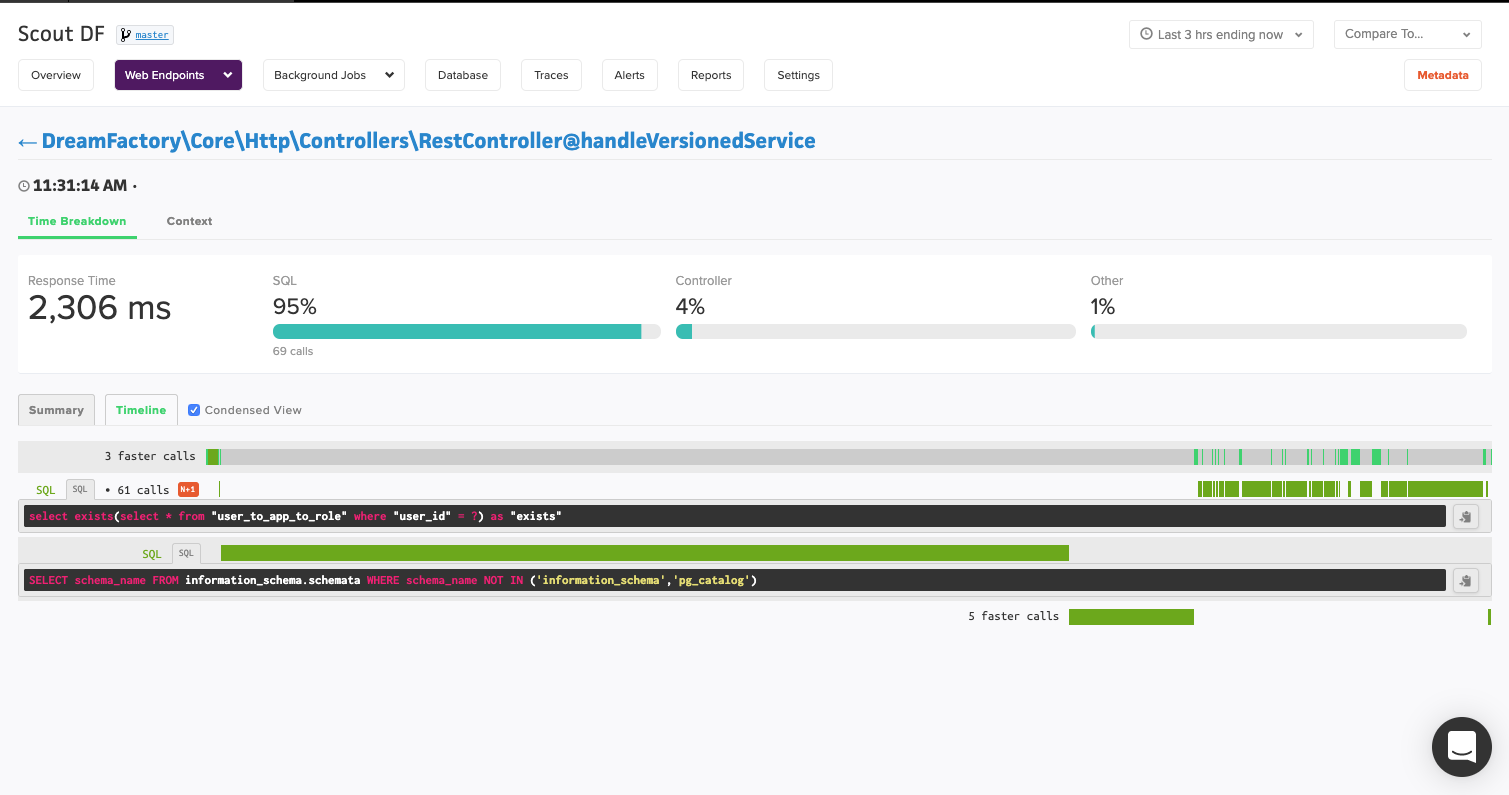Click the git branch icon beside master

click(126, 35)
